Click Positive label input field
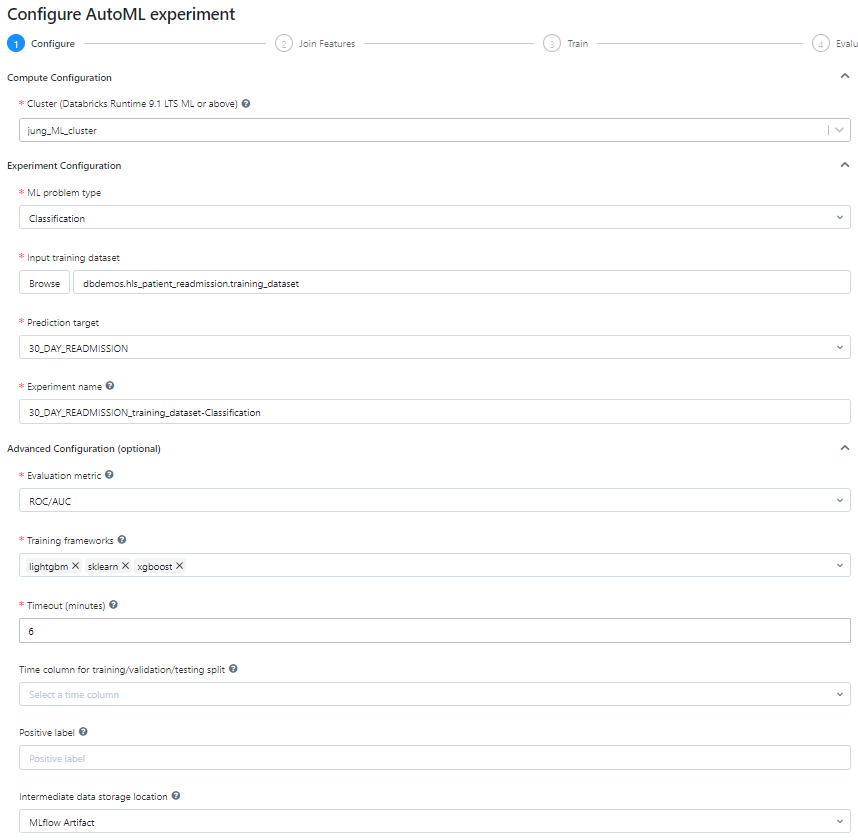Image resolution: width=858 pixels, height=840 pixels. (434, 758)
